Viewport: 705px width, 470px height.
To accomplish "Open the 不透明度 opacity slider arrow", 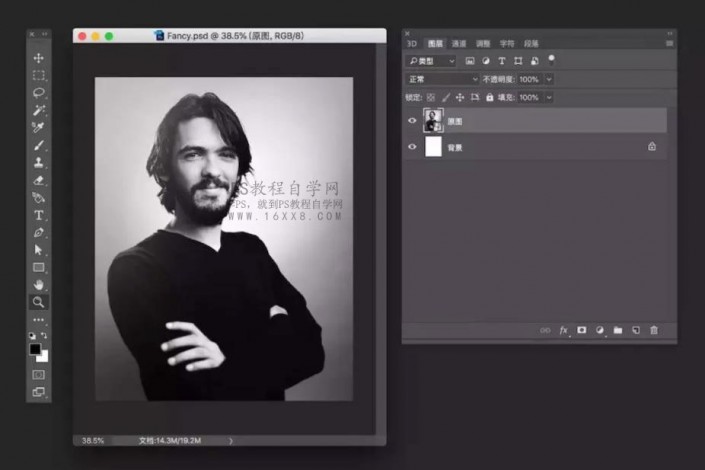I will point(549,79).
